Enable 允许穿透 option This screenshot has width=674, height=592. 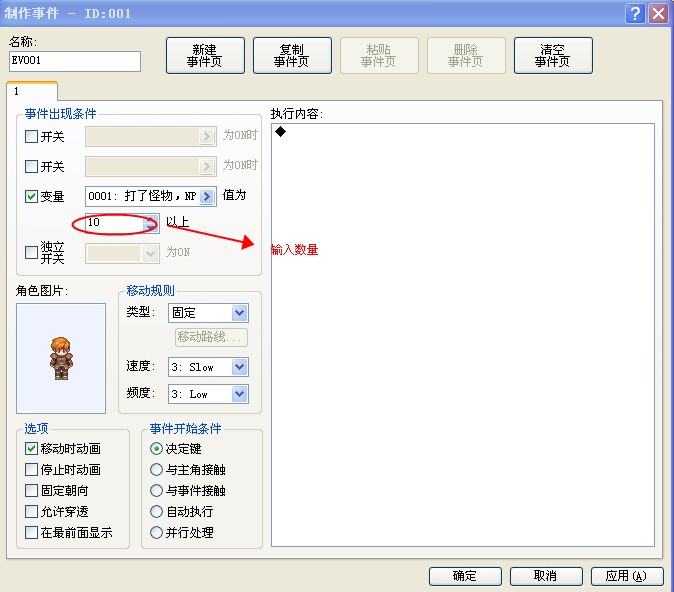31,512
